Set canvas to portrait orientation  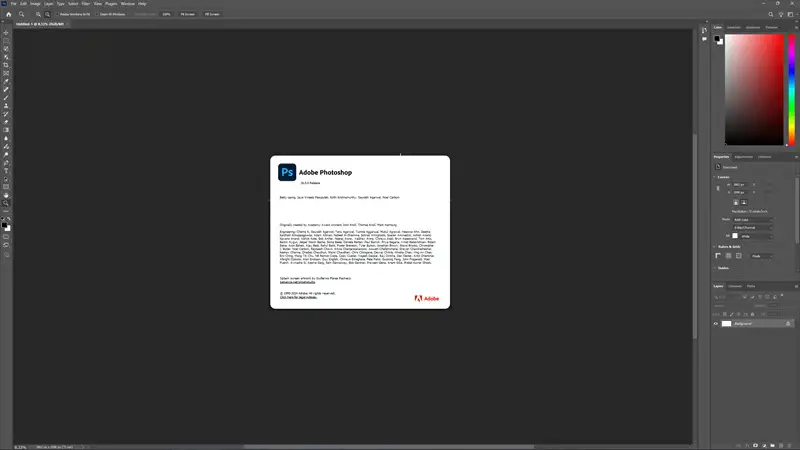pos(736,202)
